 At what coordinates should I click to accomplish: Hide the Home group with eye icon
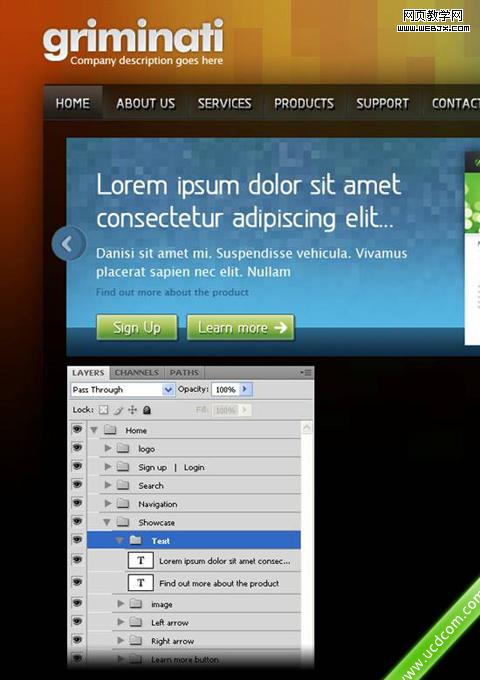point(77,429)
